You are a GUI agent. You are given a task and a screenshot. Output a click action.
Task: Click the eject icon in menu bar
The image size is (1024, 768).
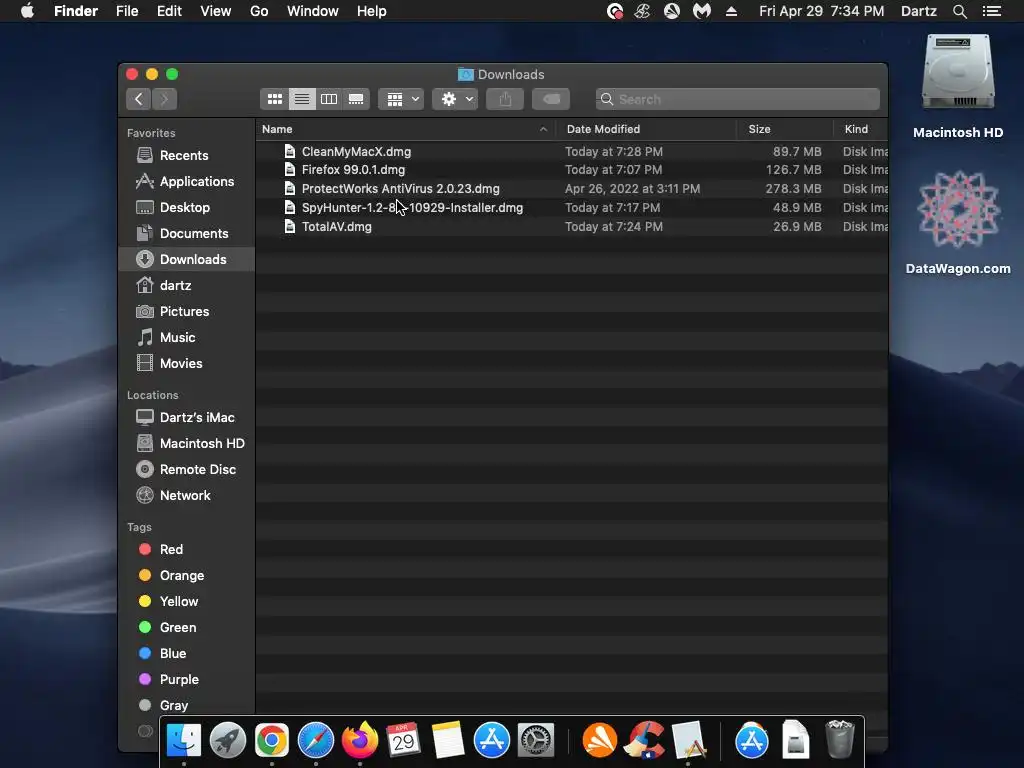pyautogui.click(x=731, y=11)
